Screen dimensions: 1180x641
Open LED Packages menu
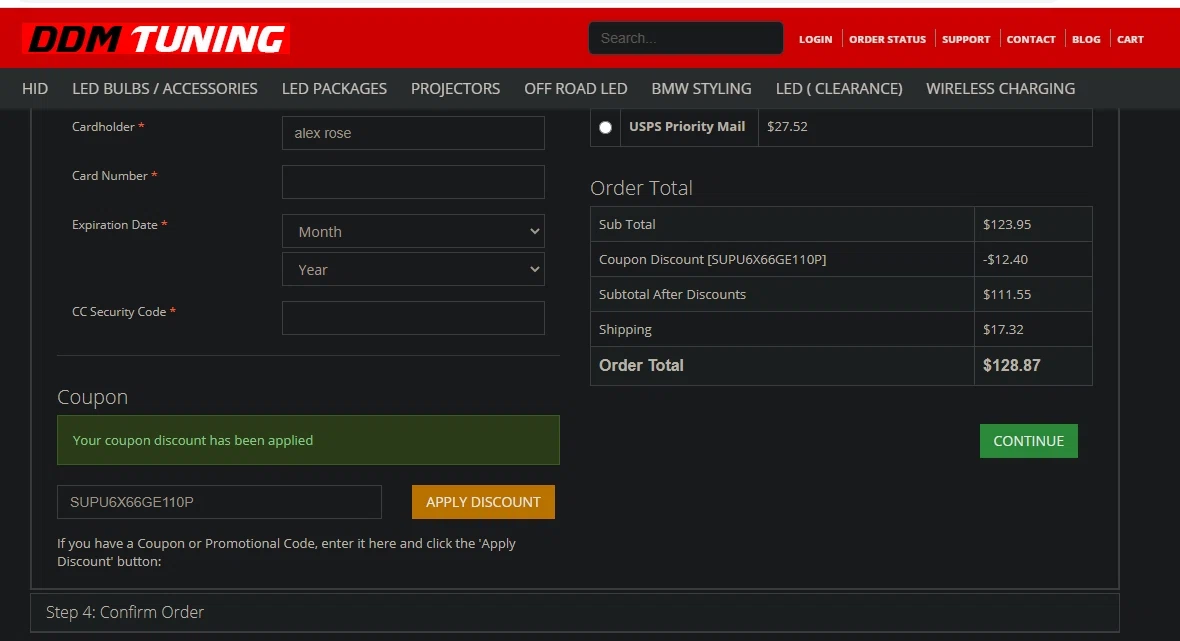pyautogui.click(x=334, y=89)
